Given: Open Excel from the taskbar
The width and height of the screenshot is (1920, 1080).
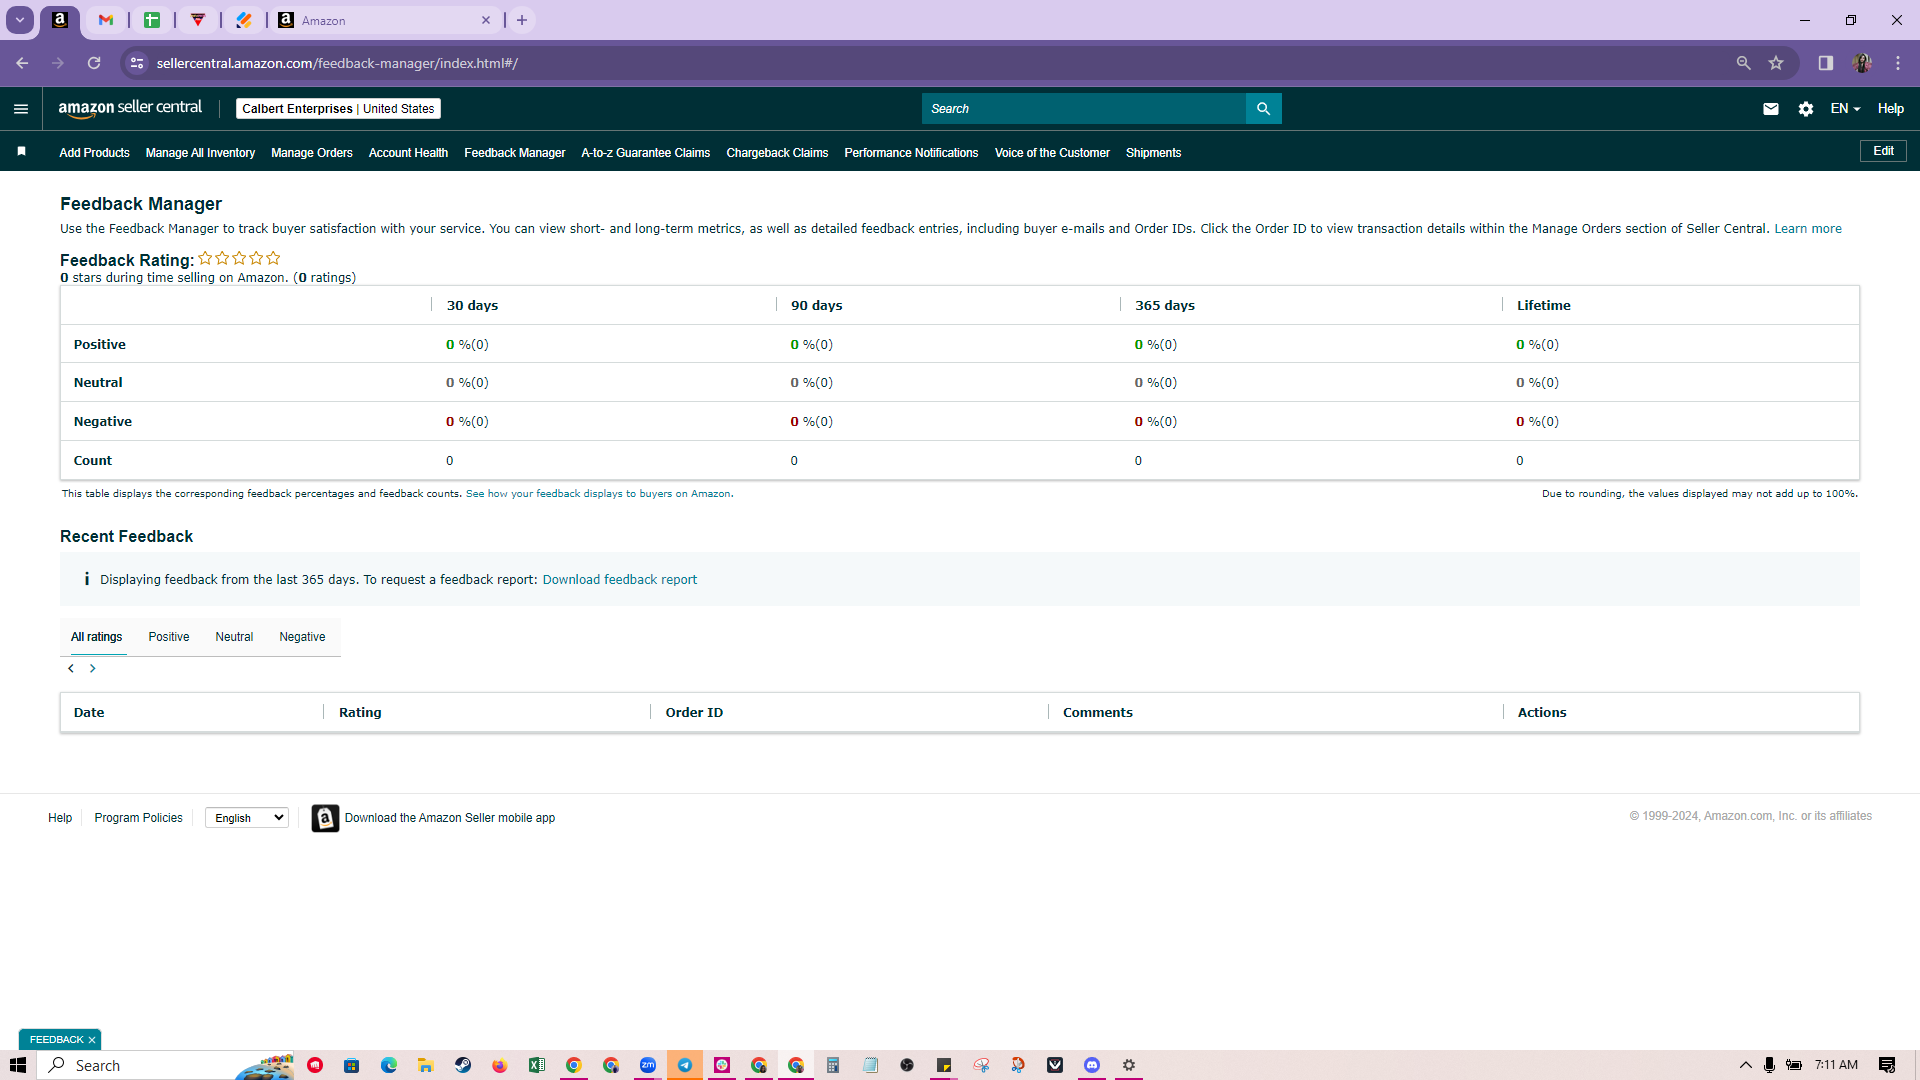Looking at the screenshot, I should tap(537, 1065).
